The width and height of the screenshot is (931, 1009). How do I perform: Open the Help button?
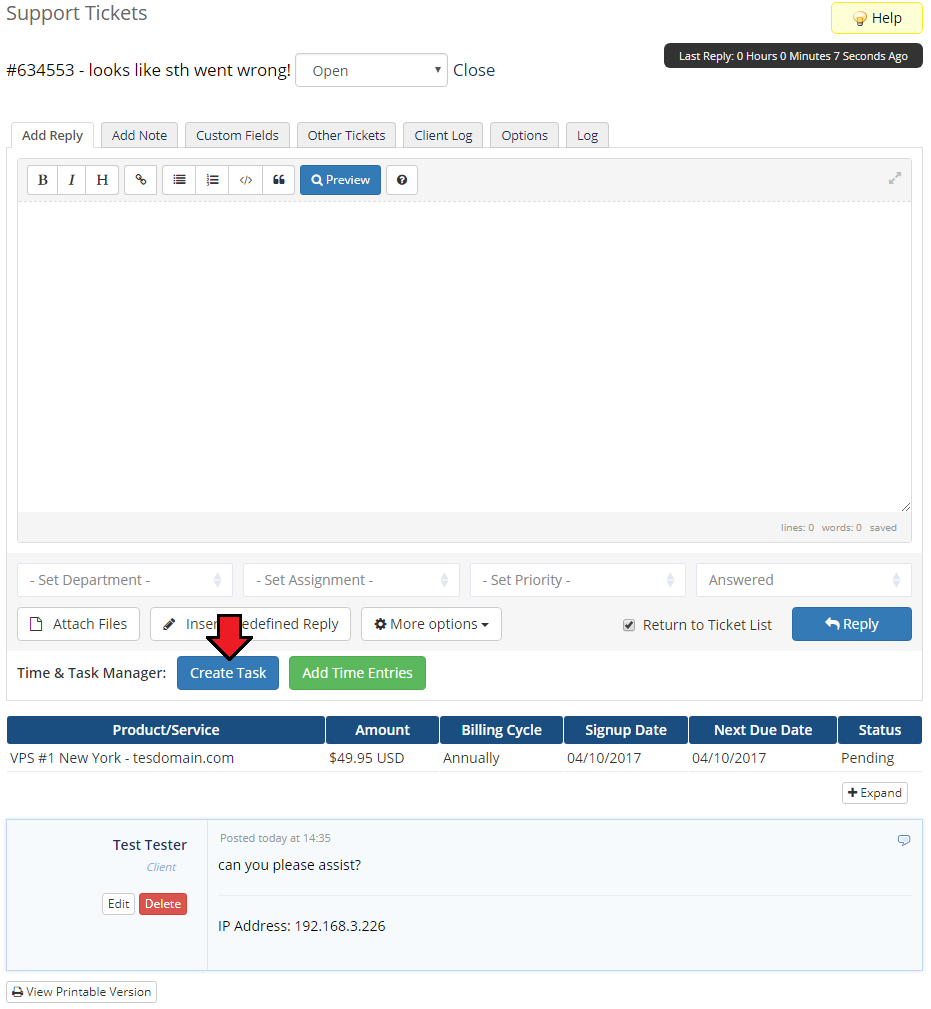[877, 18]
